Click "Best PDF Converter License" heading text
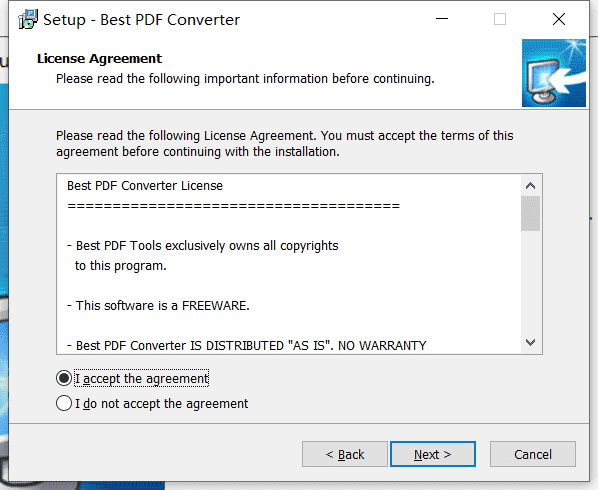Screen dimensions: 598x490 (x=145, y=186)
